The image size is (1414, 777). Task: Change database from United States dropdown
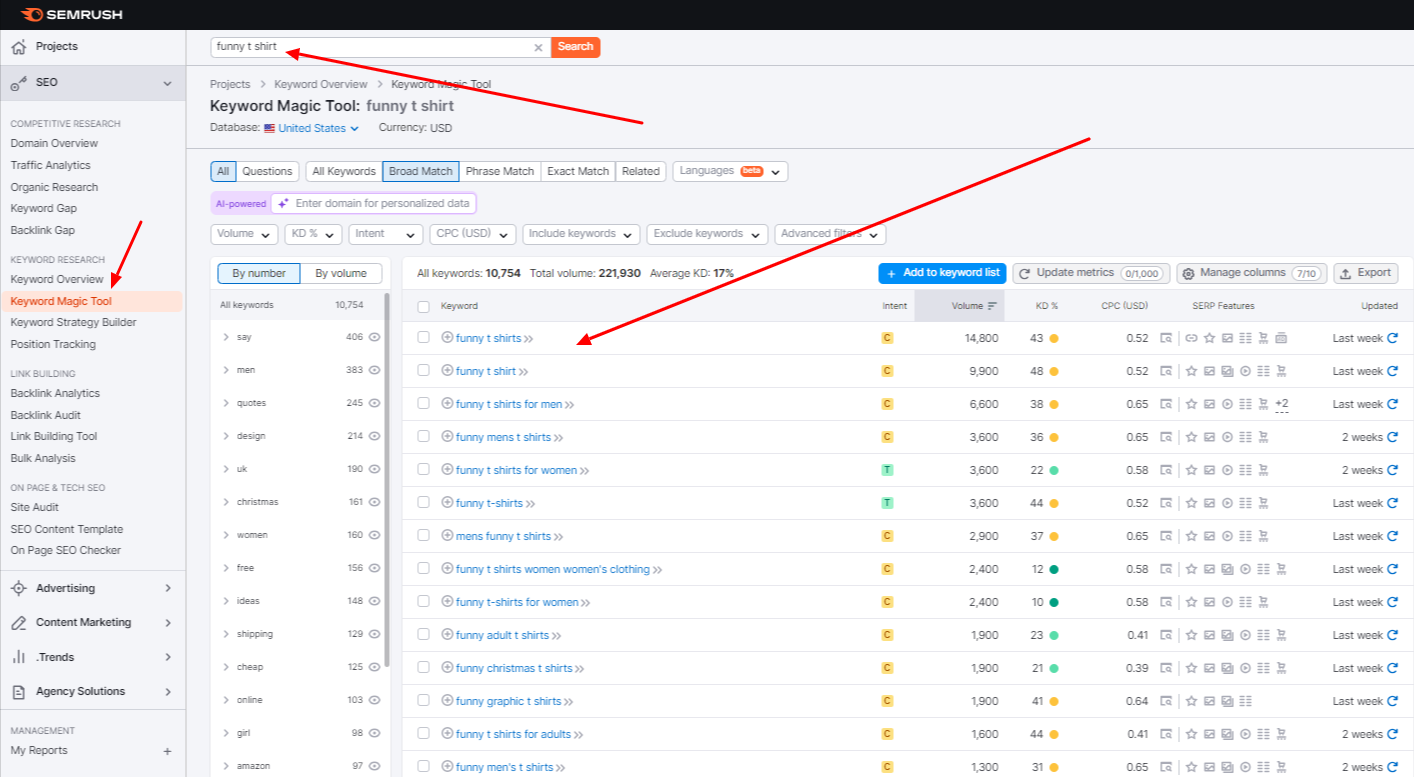(311, 128)
